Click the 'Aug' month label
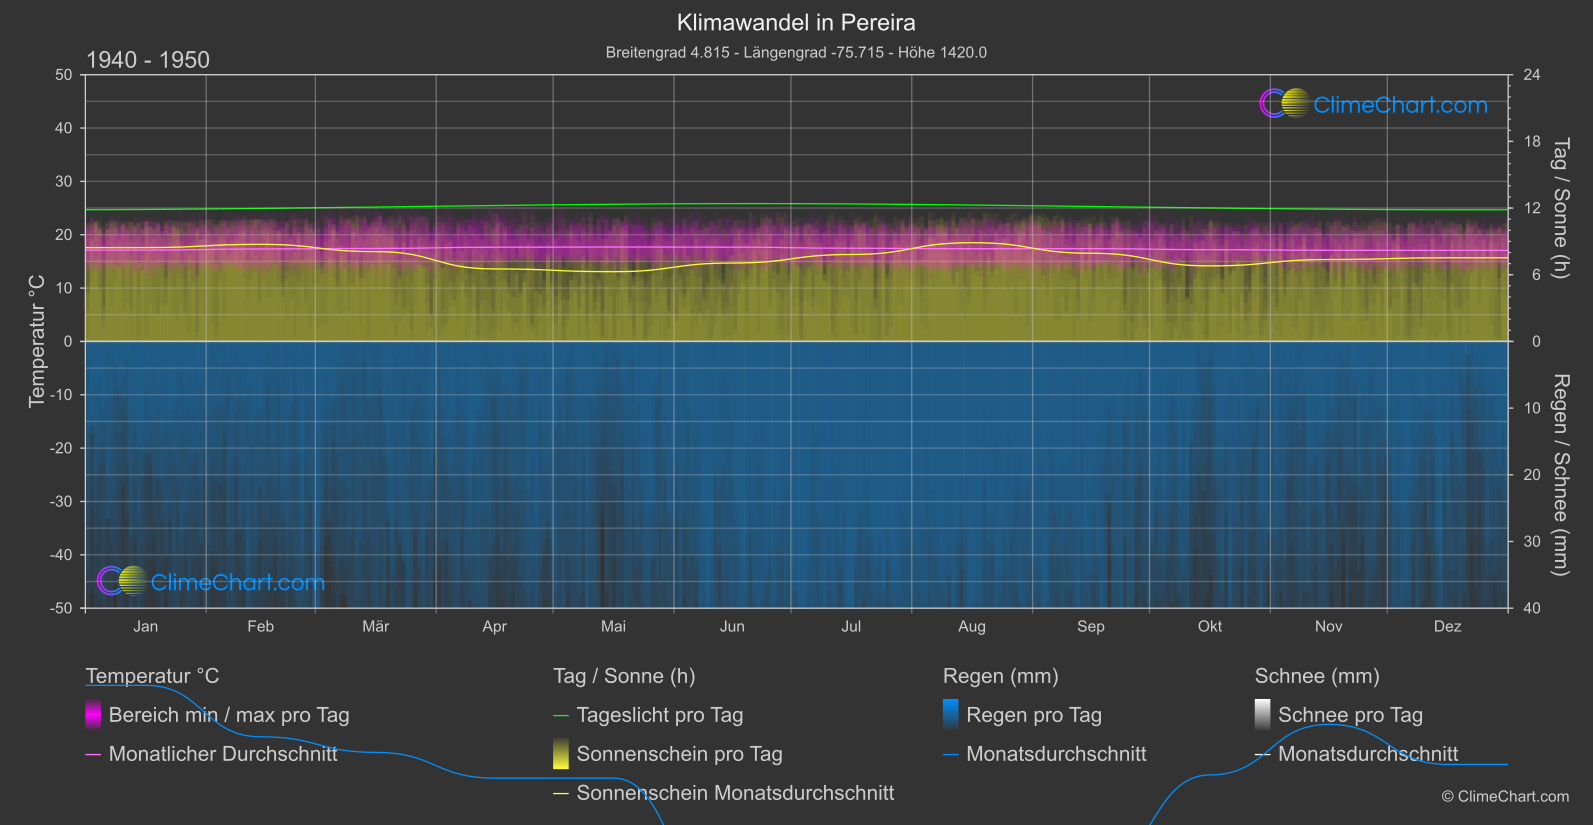Screen dimensions: 1593x825 coord(972,626)
